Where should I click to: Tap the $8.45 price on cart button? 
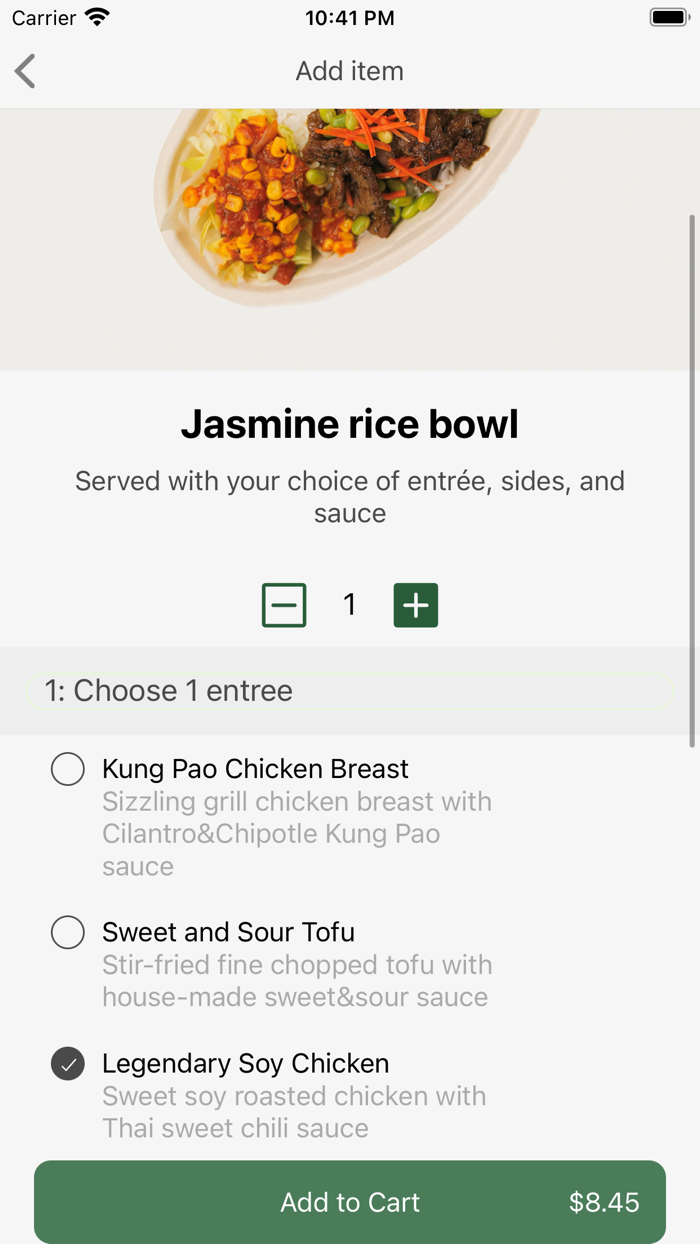click(604, 1202)
